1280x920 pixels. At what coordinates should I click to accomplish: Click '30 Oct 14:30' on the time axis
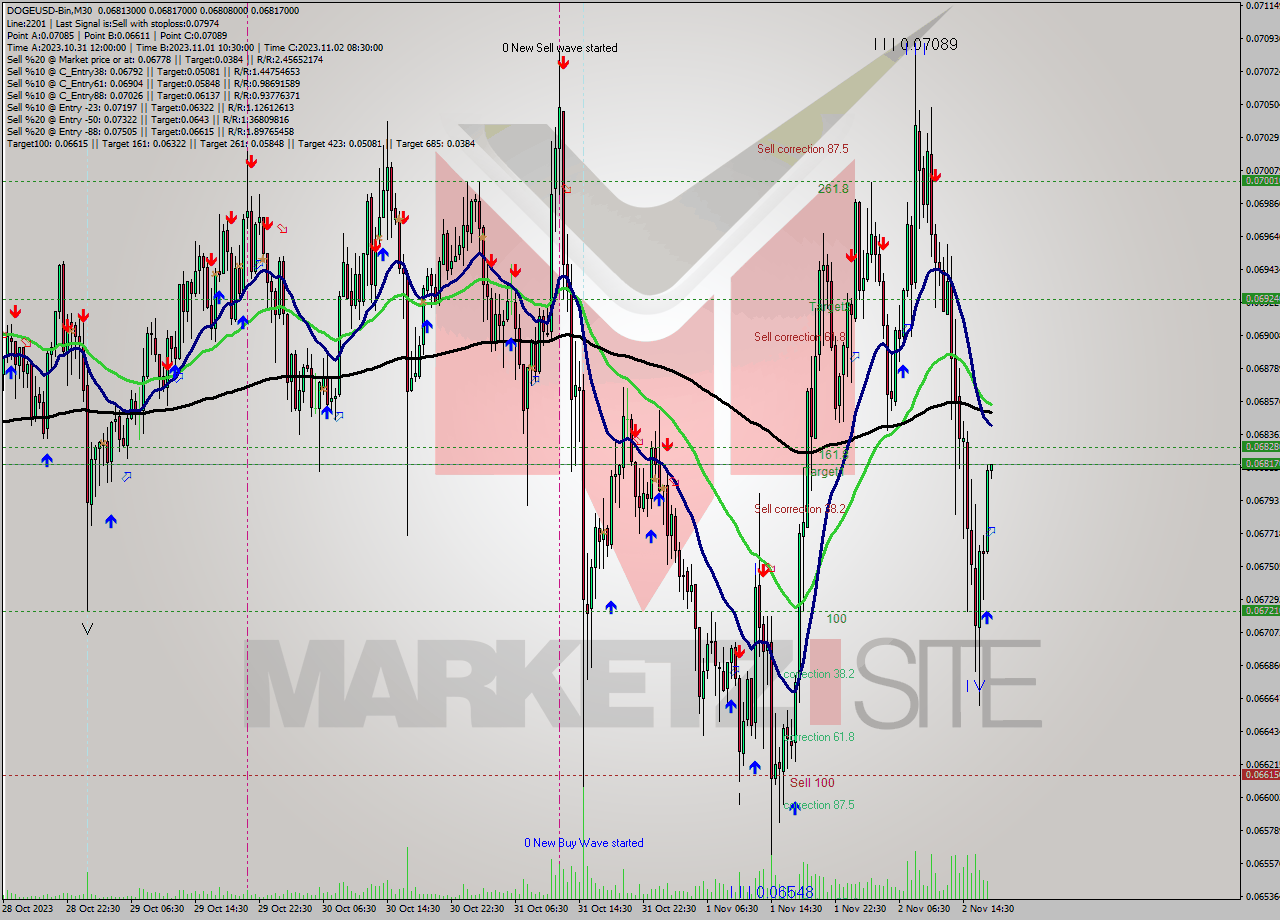coord(413,908)
